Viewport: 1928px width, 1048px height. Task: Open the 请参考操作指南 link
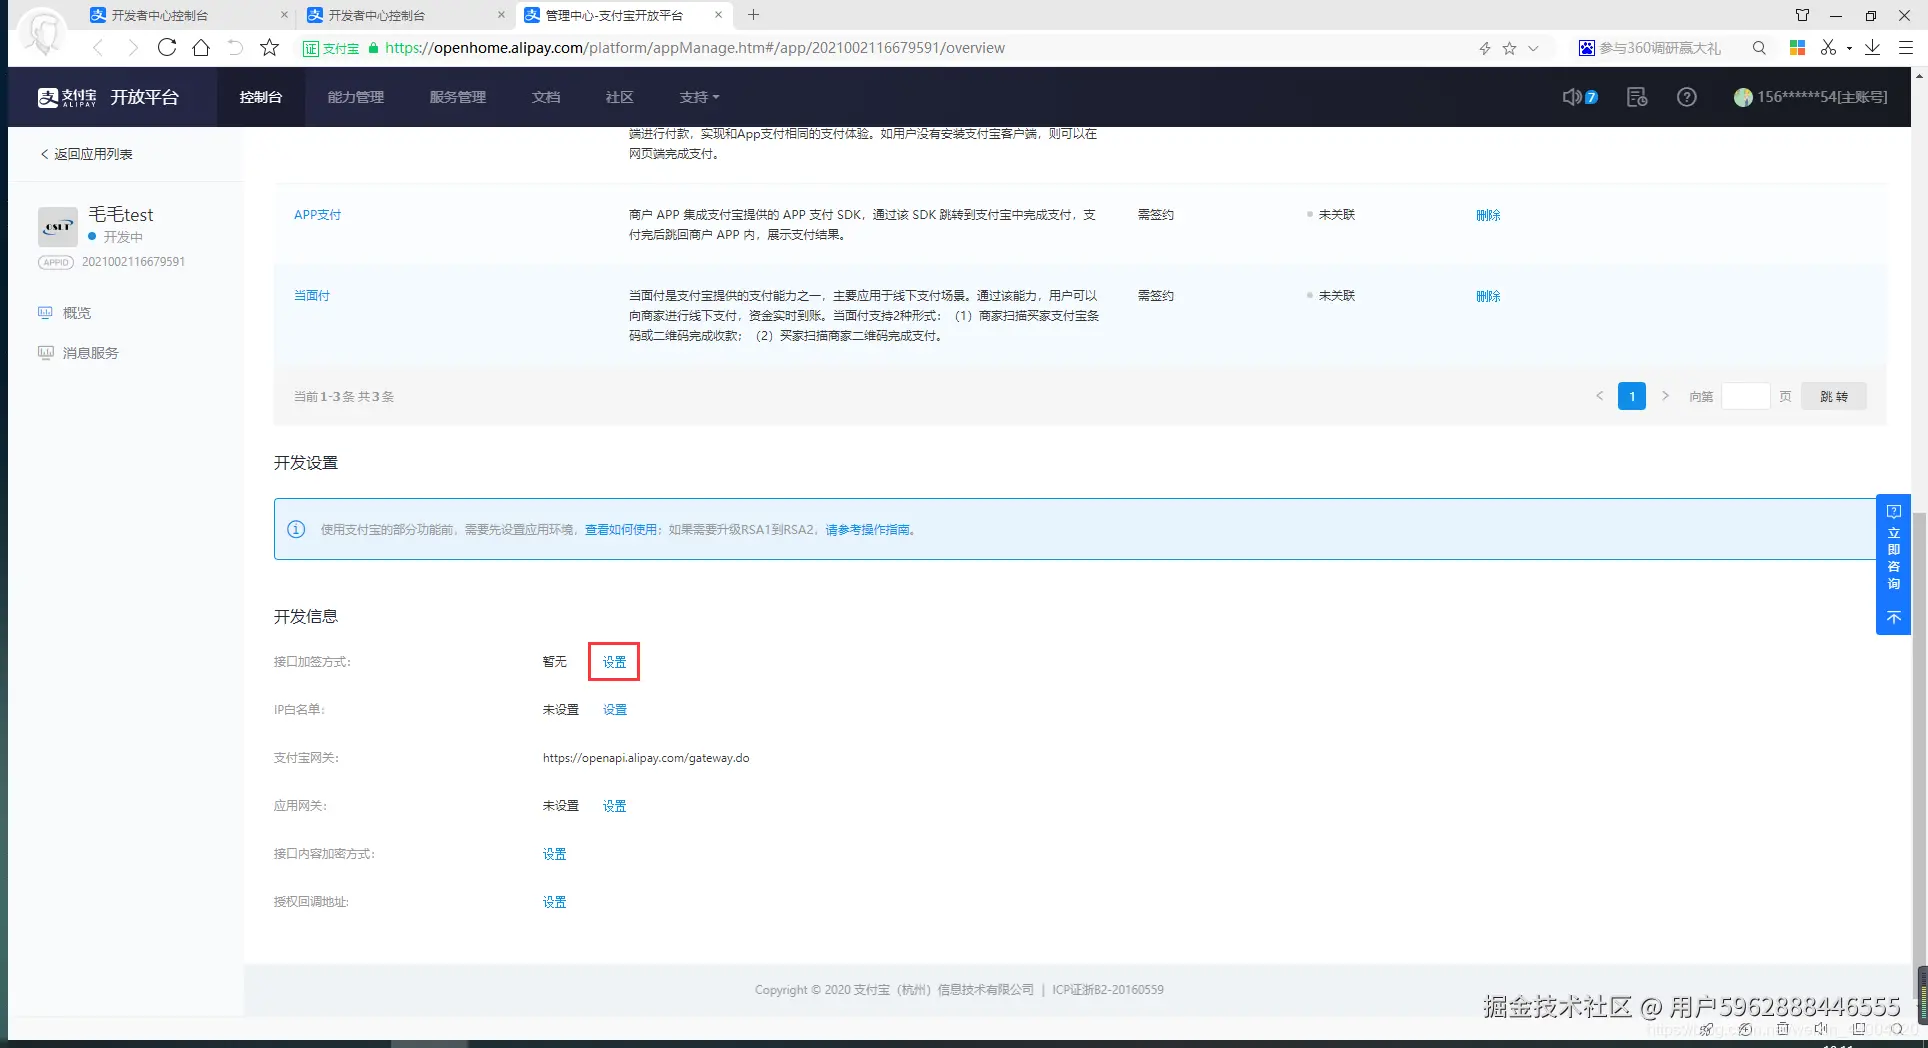pyautogui.click(x=868, y=530)
